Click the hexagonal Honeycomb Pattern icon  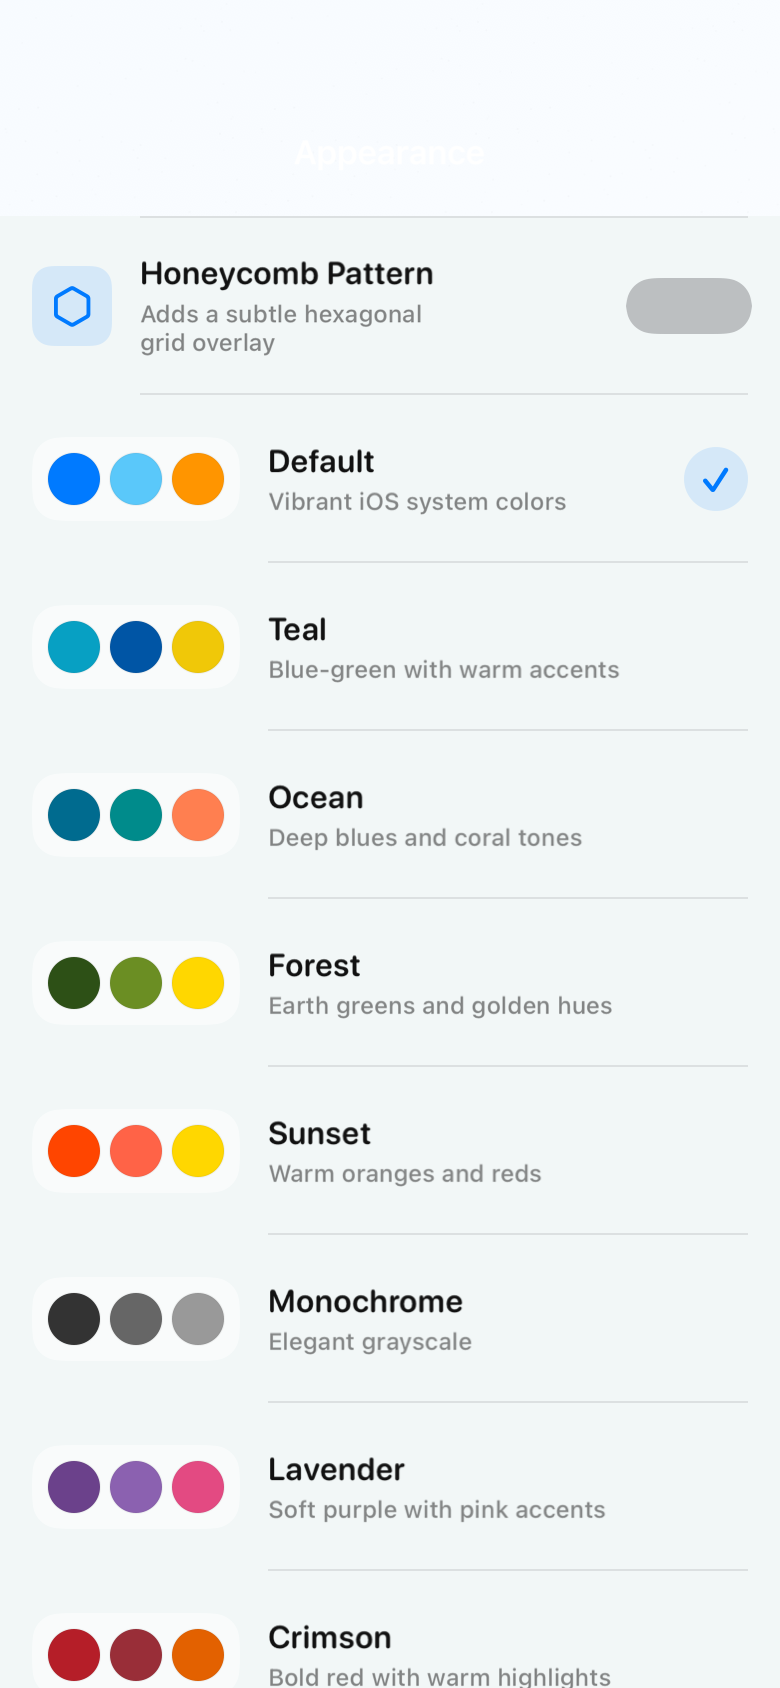(x=72, y=306)
